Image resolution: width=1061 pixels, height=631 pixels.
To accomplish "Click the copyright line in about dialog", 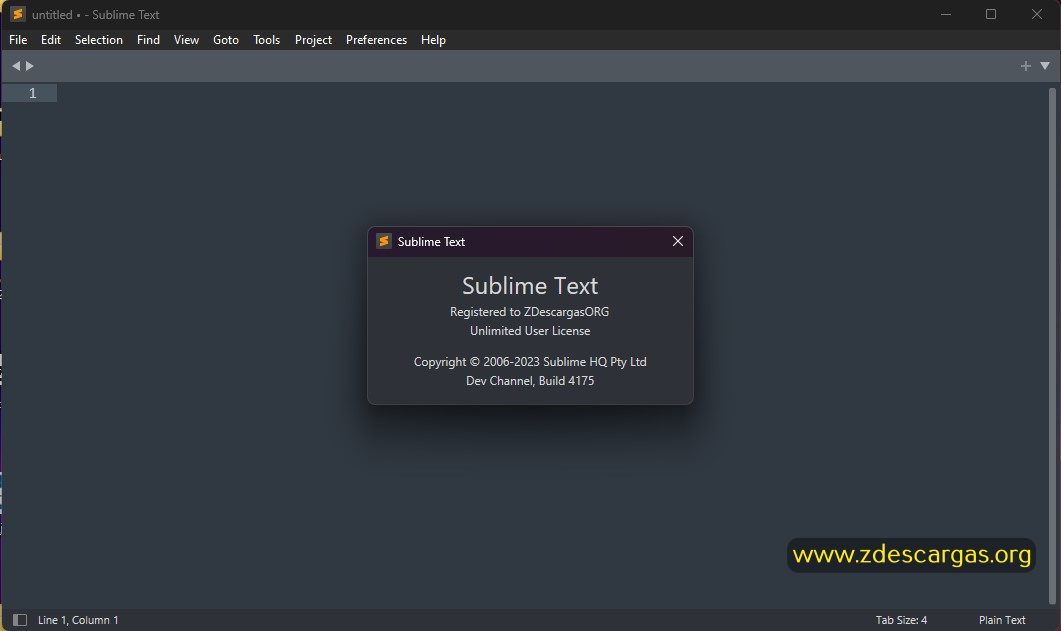I will point(530,362).
